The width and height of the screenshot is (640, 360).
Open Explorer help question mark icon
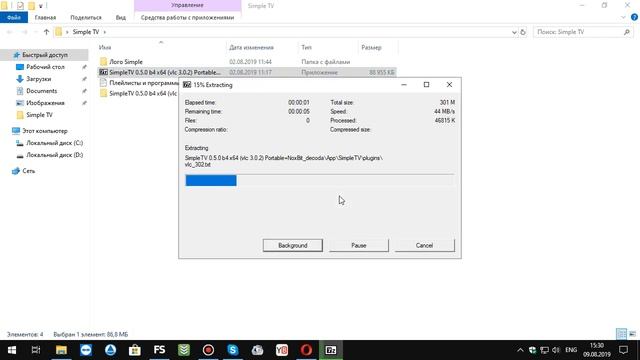(634, 17)
